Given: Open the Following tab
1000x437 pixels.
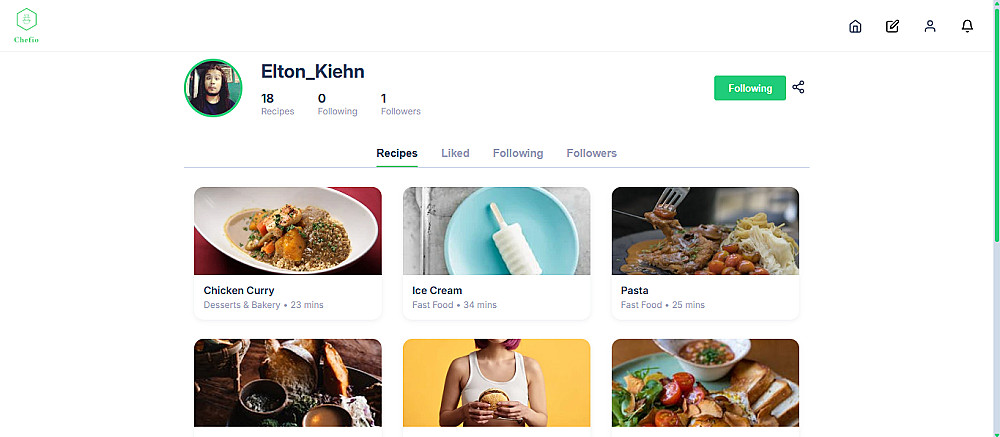Looking at the screenshot, I should 518,153.
